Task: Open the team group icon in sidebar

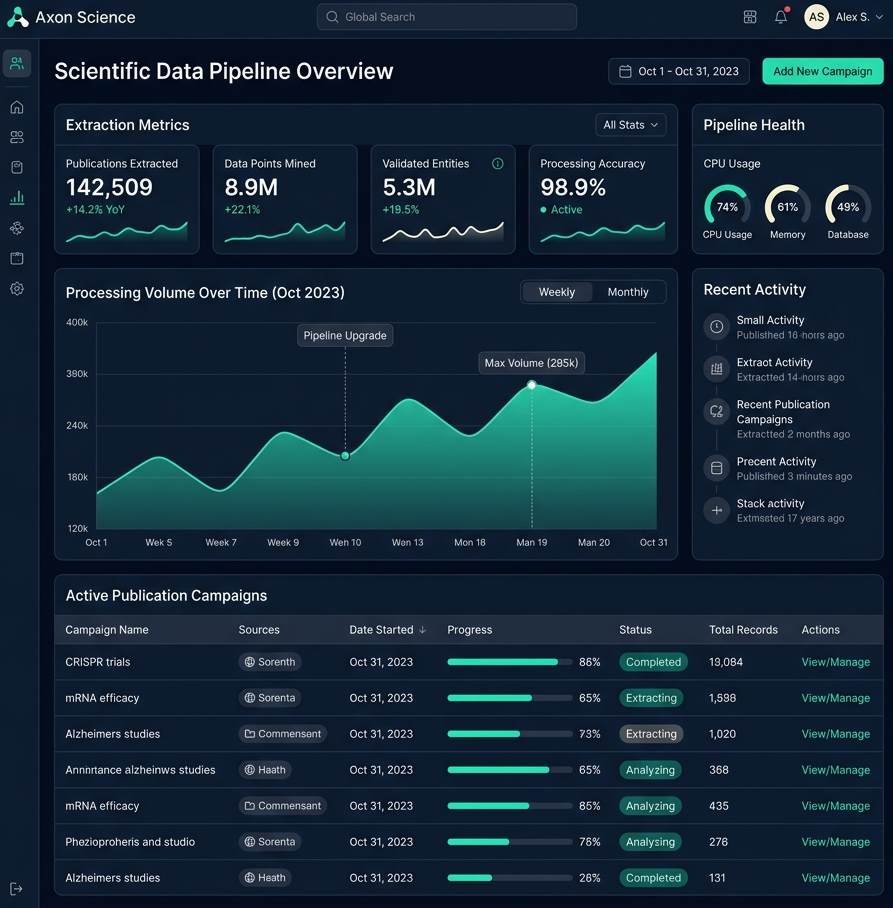Action: [17, 137]
